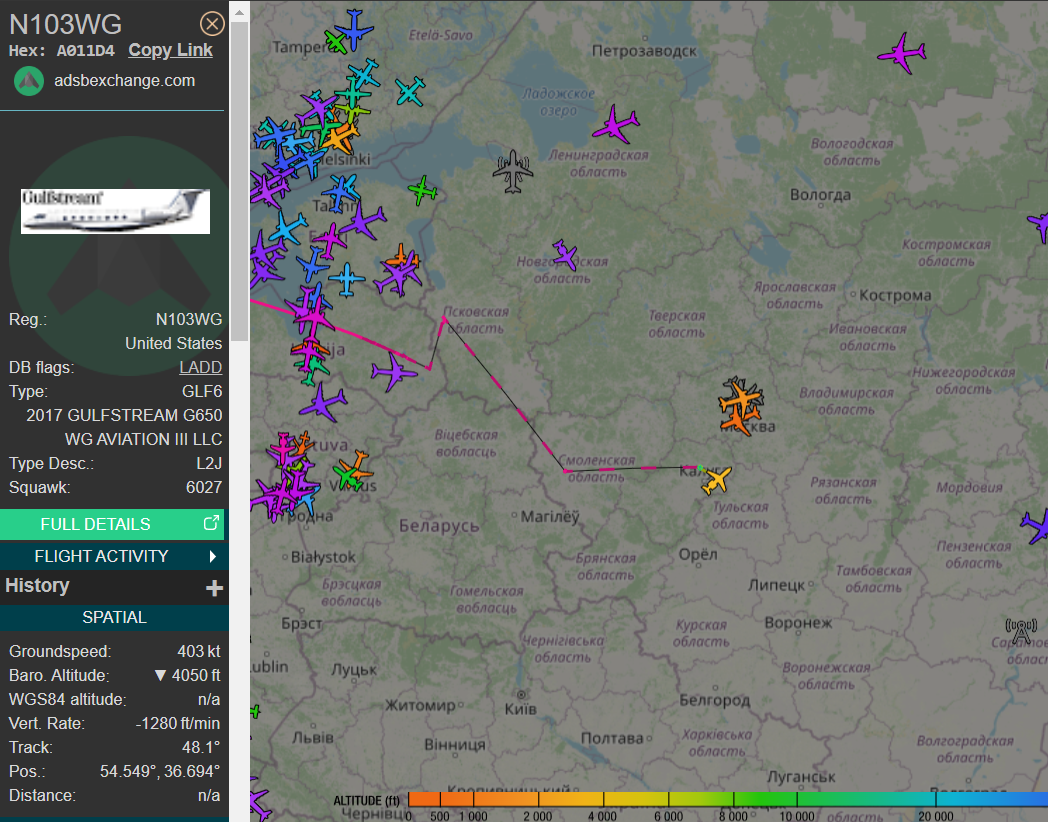Viewport: 1048px width, 822px height.
Task: Click the Copy Link text
Action: pos(170,50)
